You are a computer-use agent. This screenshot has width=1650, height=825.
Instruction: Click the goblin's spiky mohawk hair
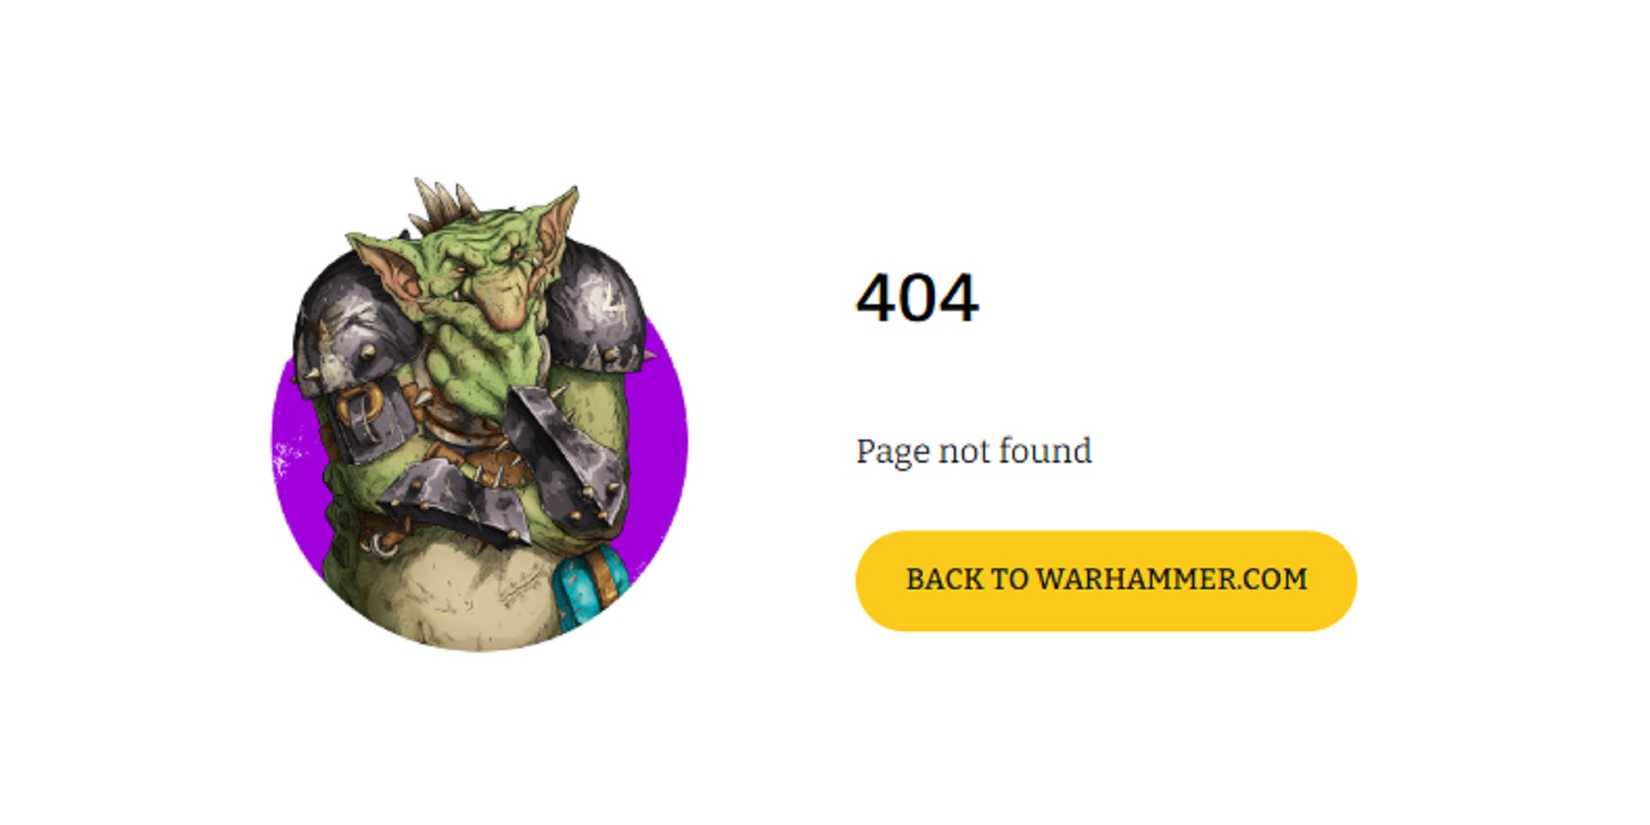coord(443,207)
